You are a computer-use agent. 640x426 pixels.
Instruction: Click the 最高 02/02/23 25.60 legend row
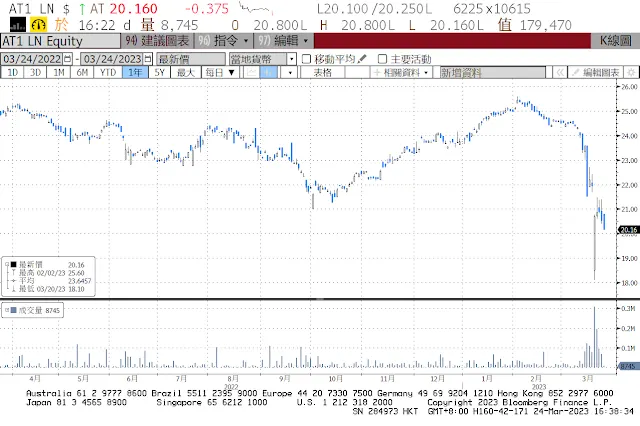pos(49,273)
